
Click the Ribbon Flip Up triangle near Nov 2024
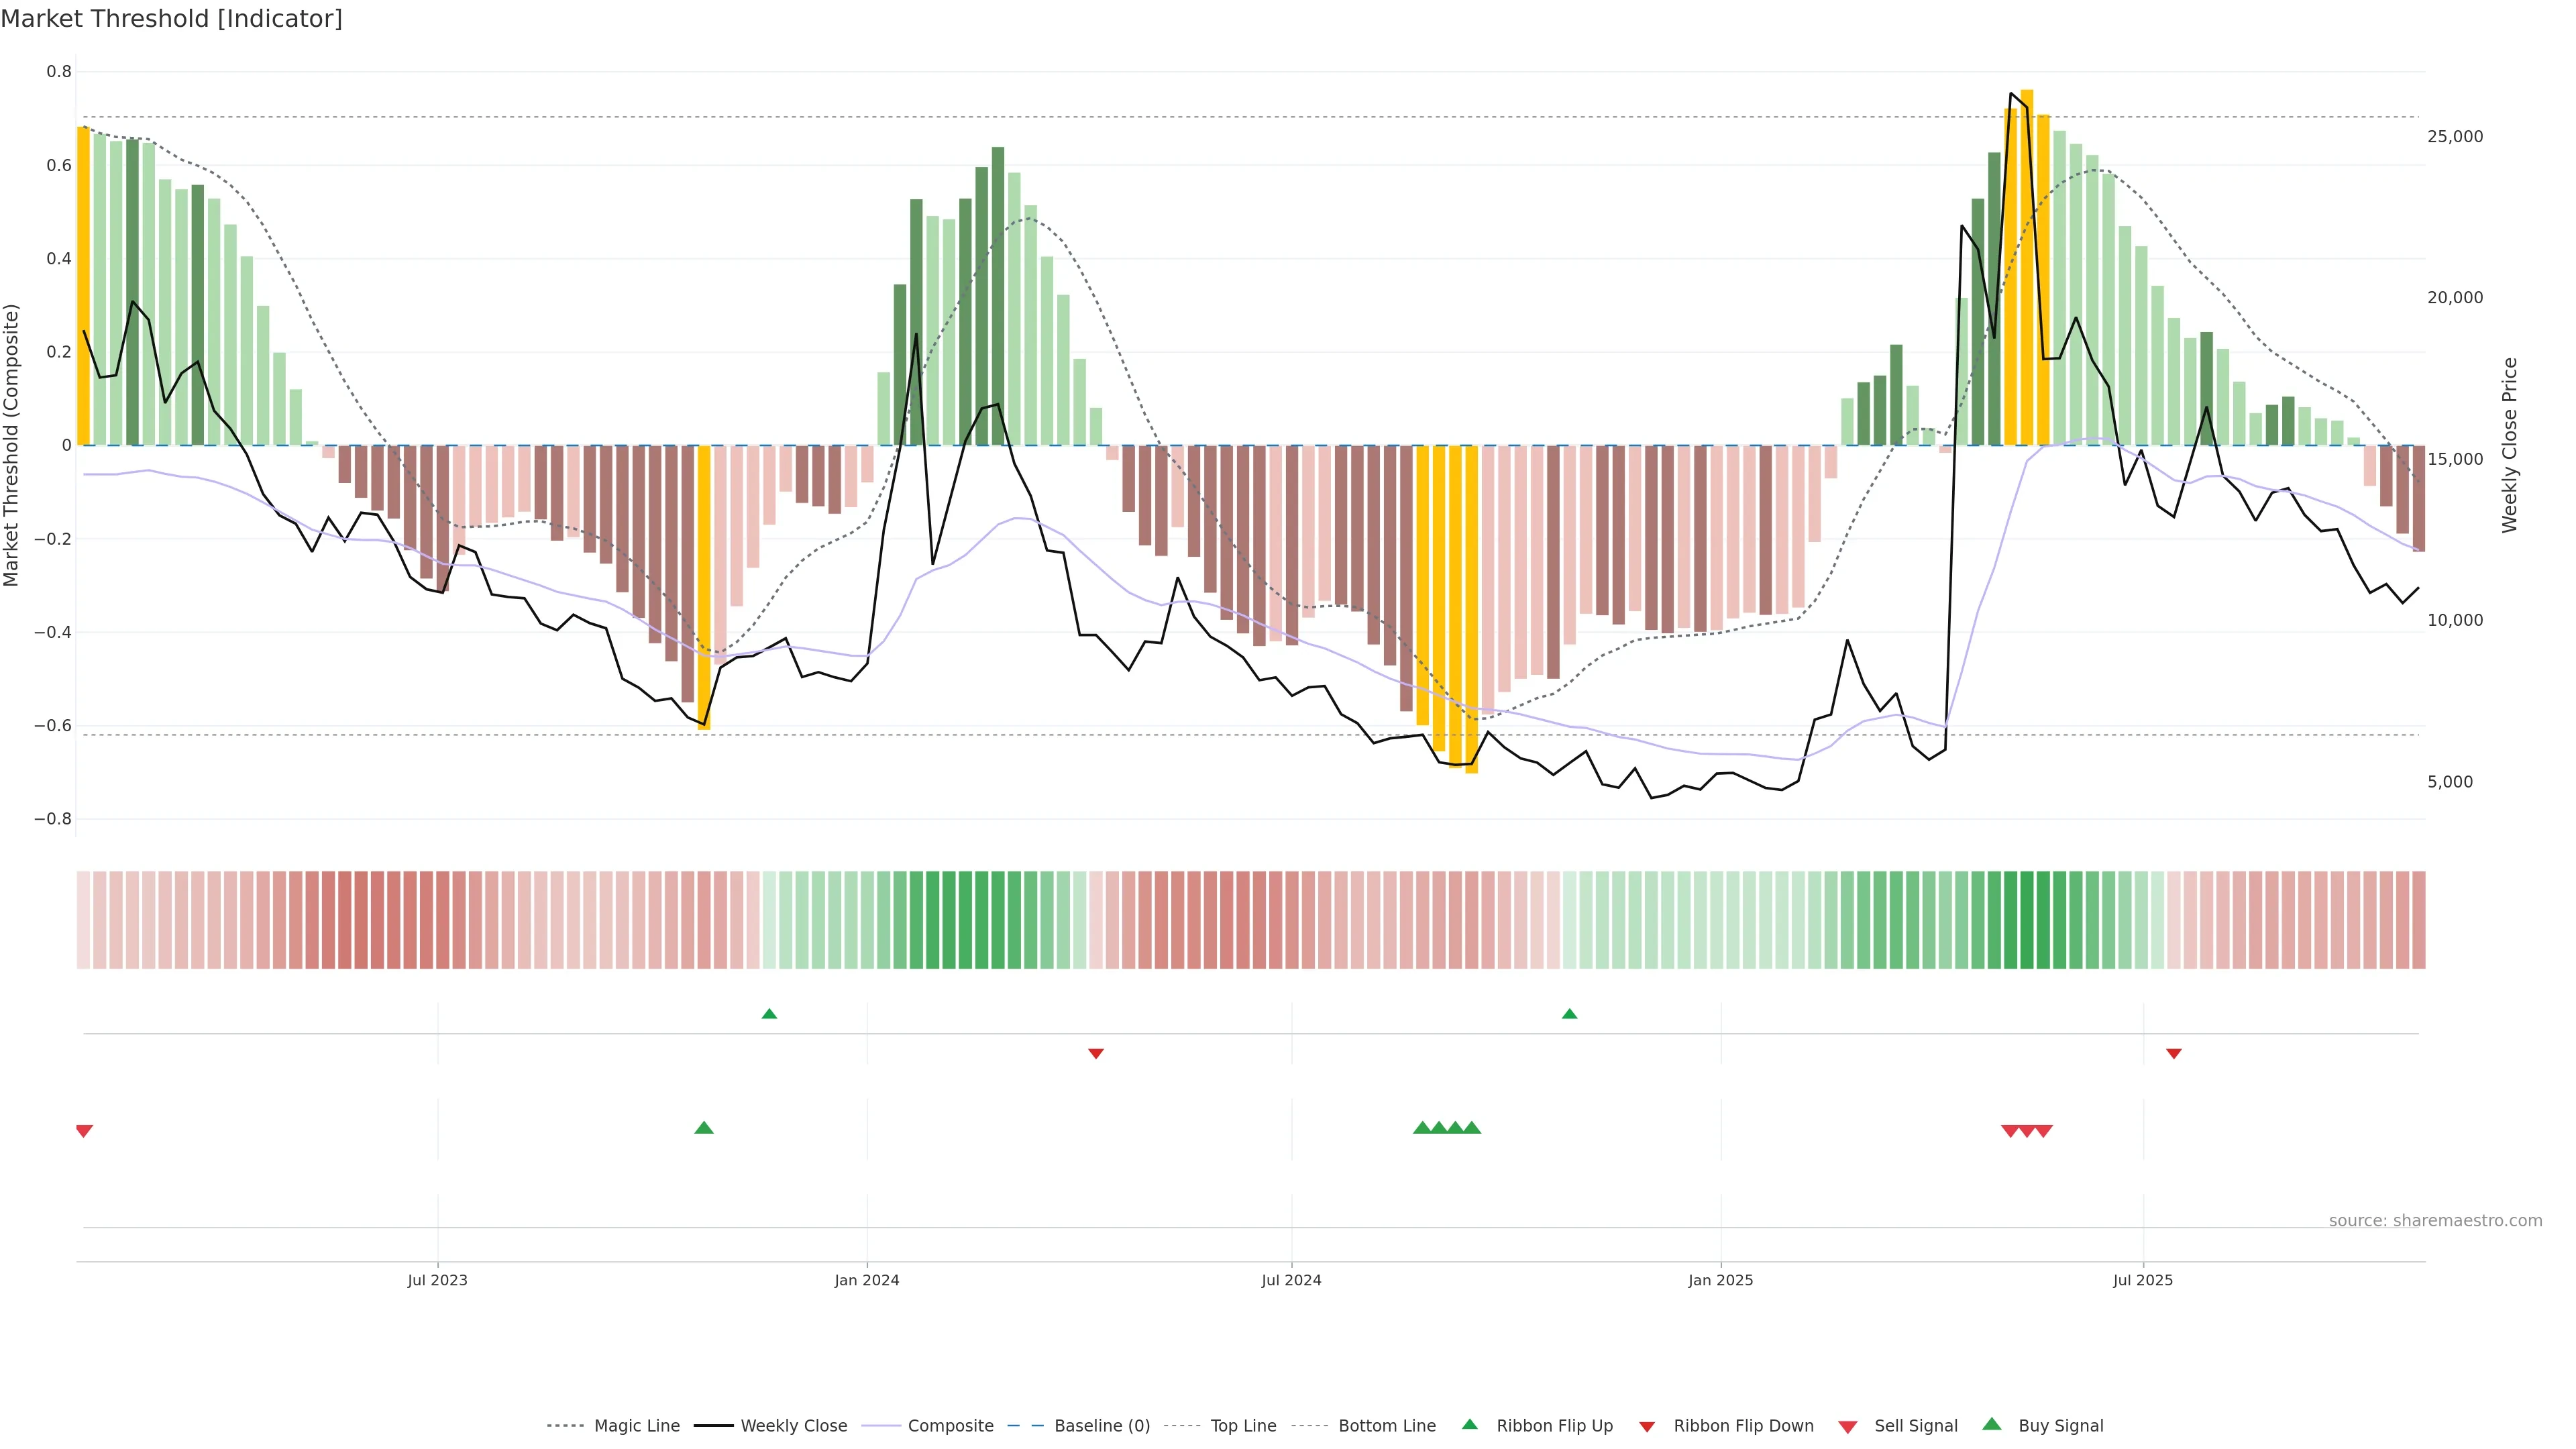pos(1569,1014)
